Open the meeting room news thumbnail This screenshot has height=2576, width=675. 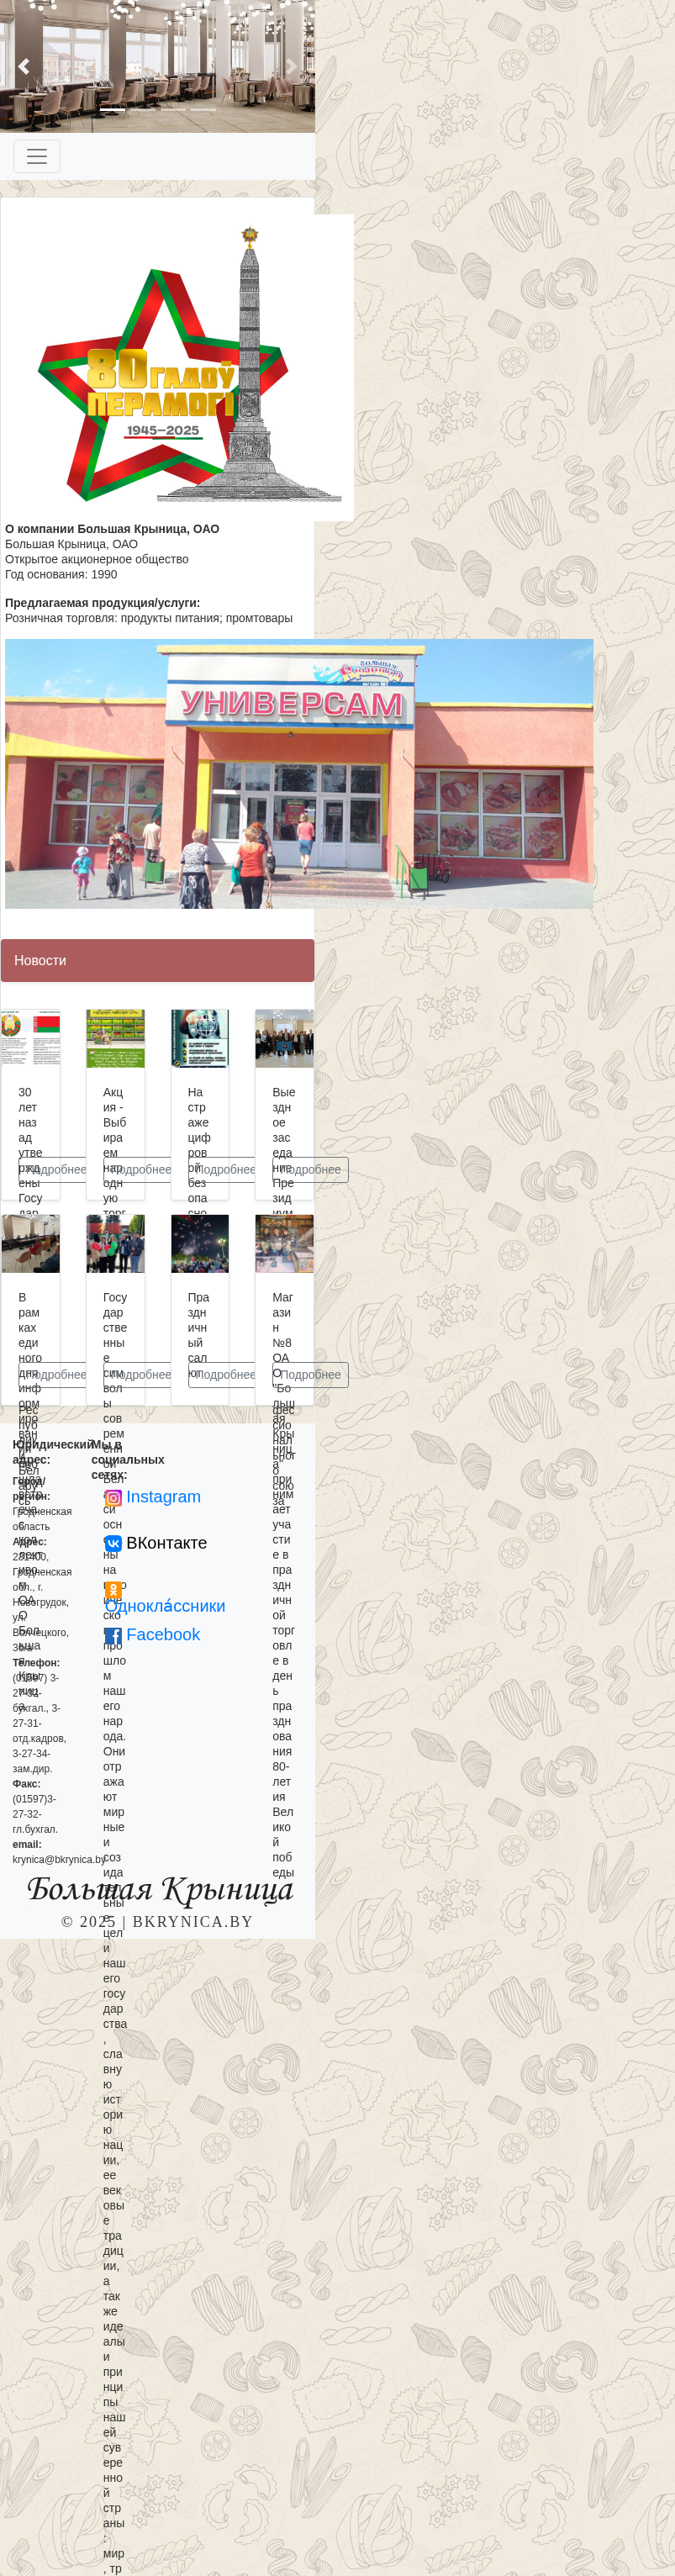[x=31, y=1244]
